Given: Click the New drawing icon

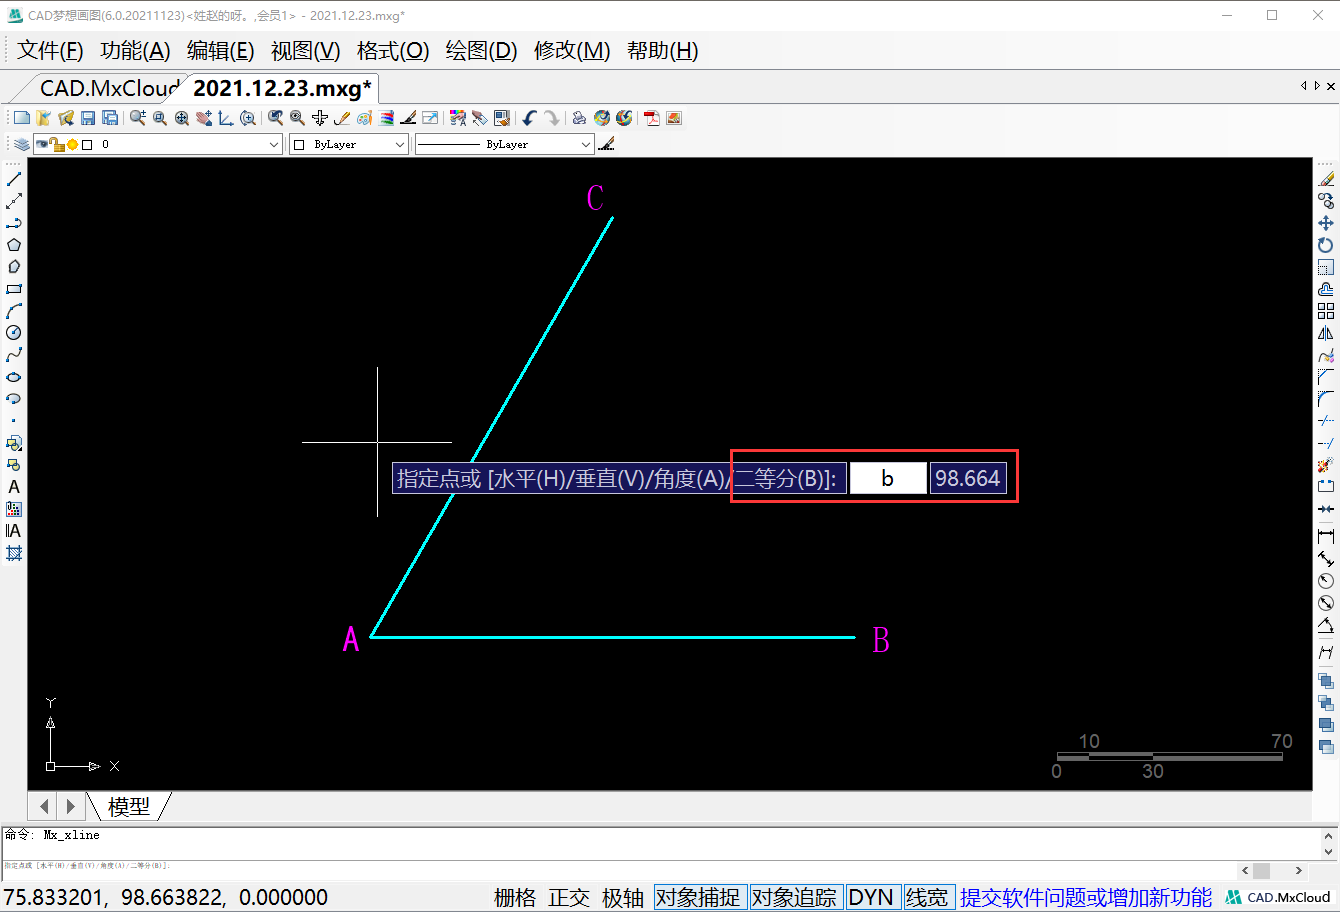Looking at the screenshot, I should (x=21, y=118).
